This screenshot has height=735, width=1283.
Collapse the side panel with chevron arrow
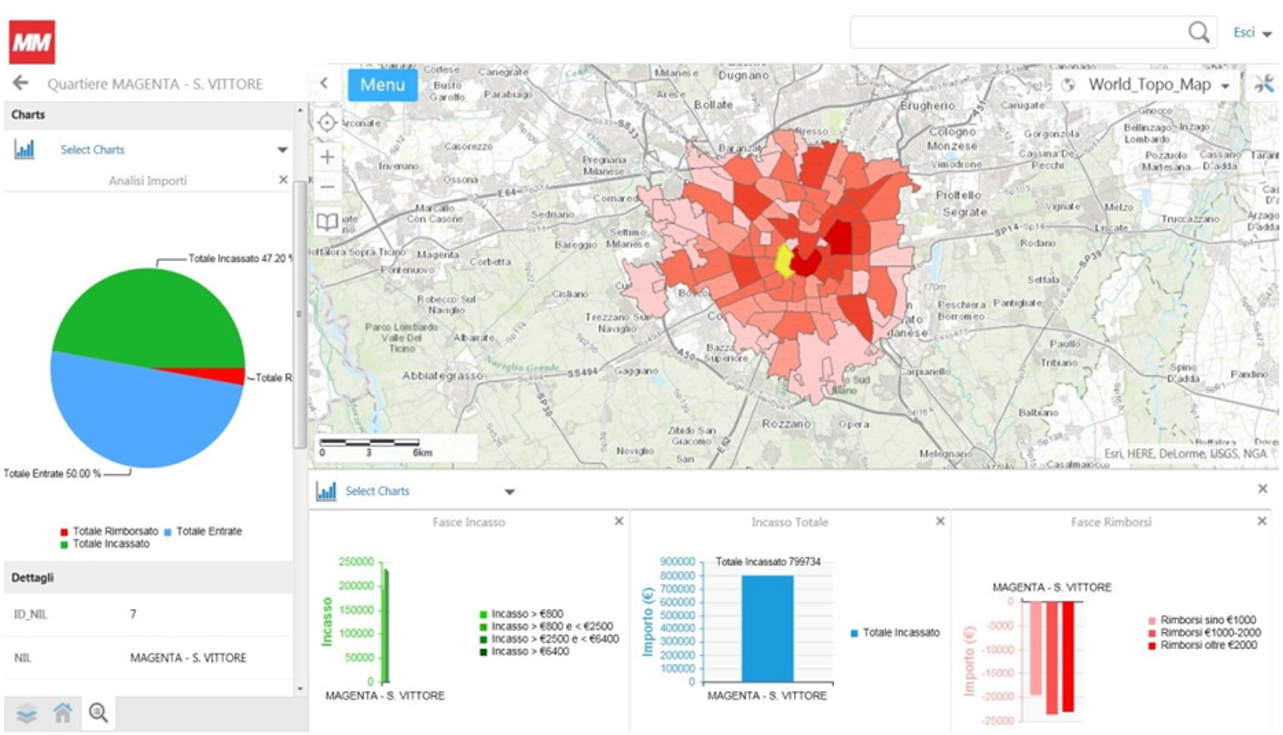tap(324, 83)
